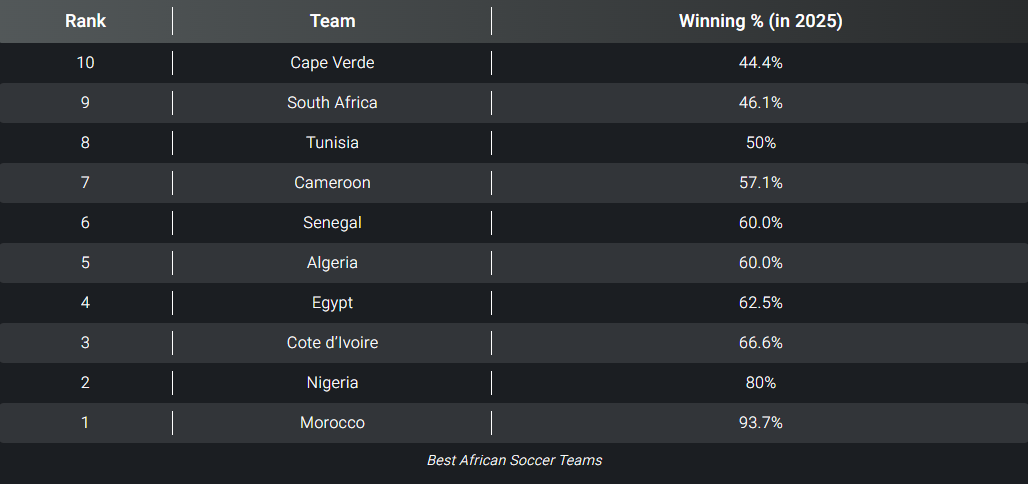Select the South Africa team cell

coord(332,103)
